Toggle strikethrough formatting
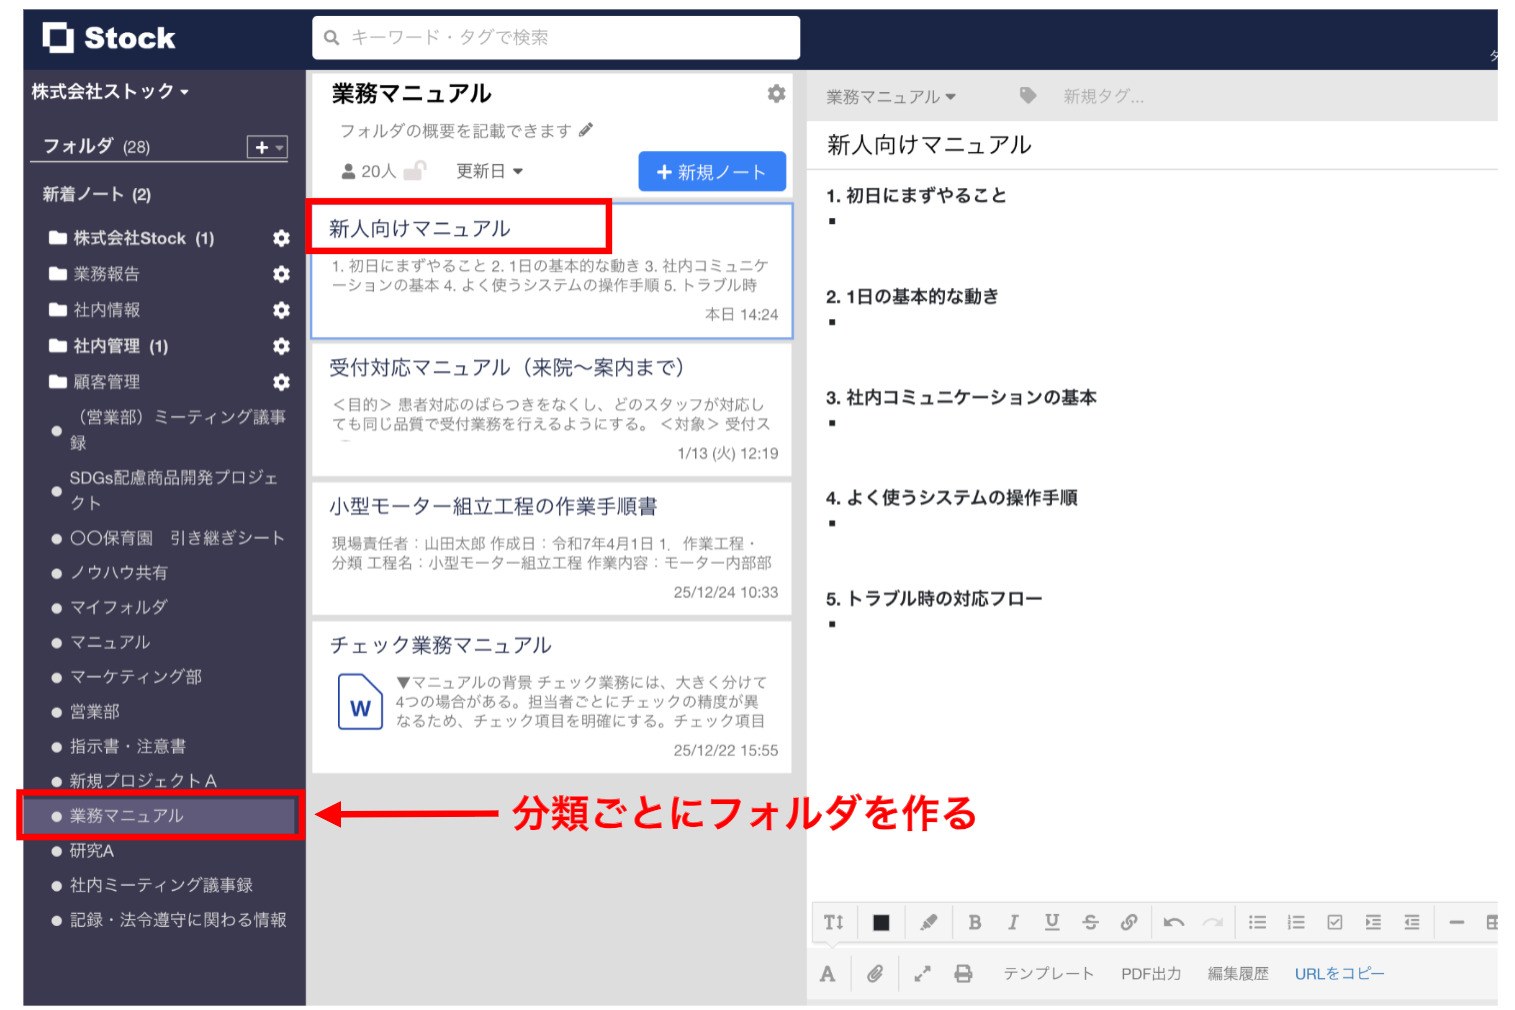The image size is (1515, 1010). tap(1090, 922)
